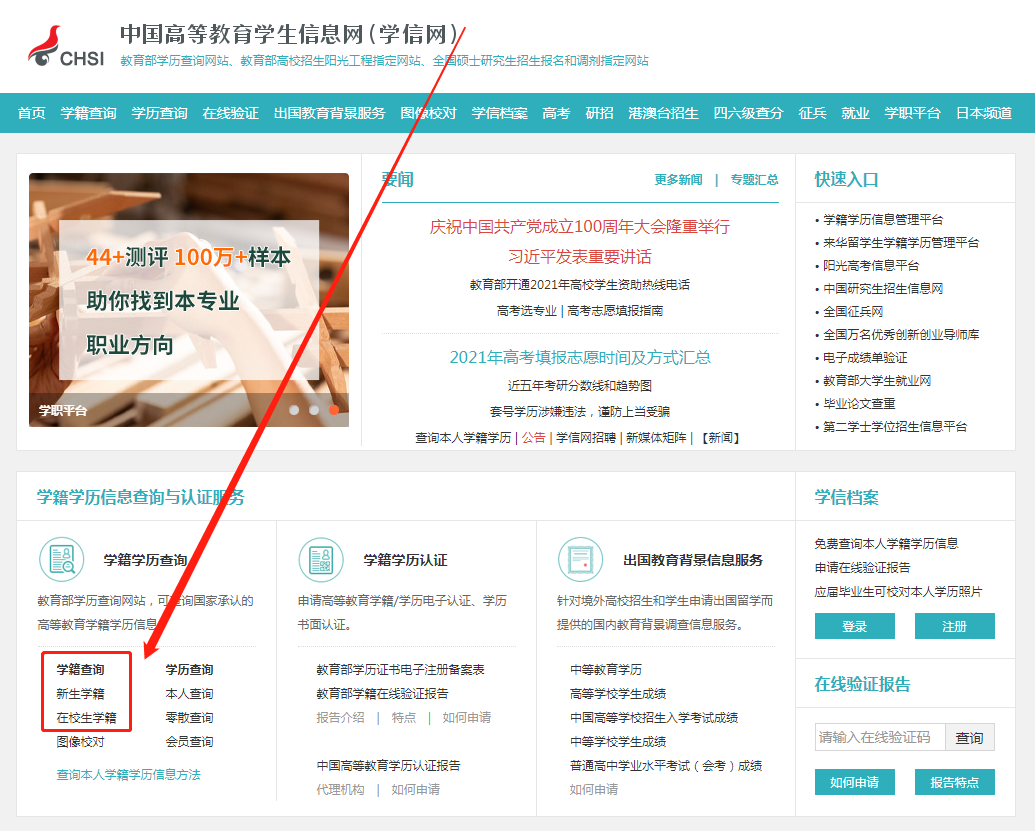This screenshot has height=831, width=1035.
Task: Open 学信网招聘 link
Action: click(585, 438)
